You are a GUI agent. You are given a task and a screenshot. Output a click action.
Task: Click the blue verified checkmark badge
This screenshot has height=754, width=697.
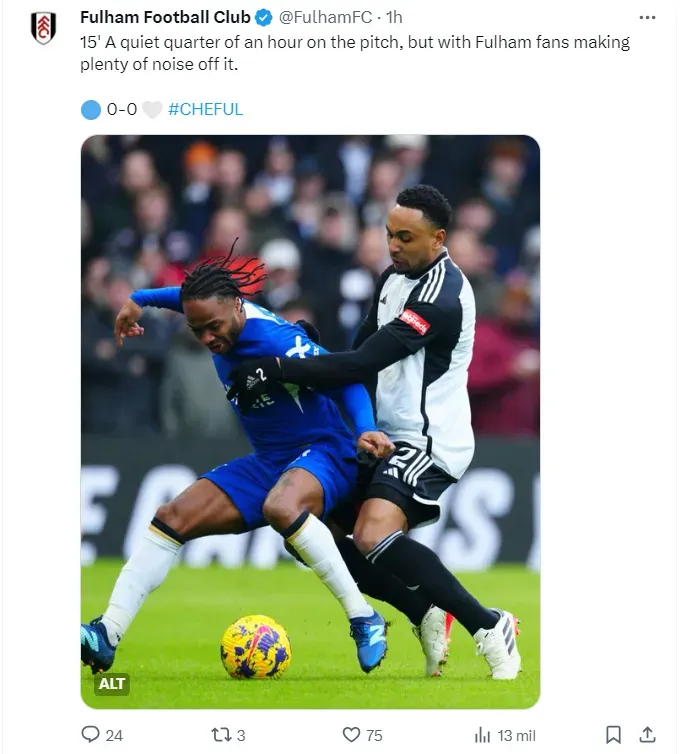(264, 18)
